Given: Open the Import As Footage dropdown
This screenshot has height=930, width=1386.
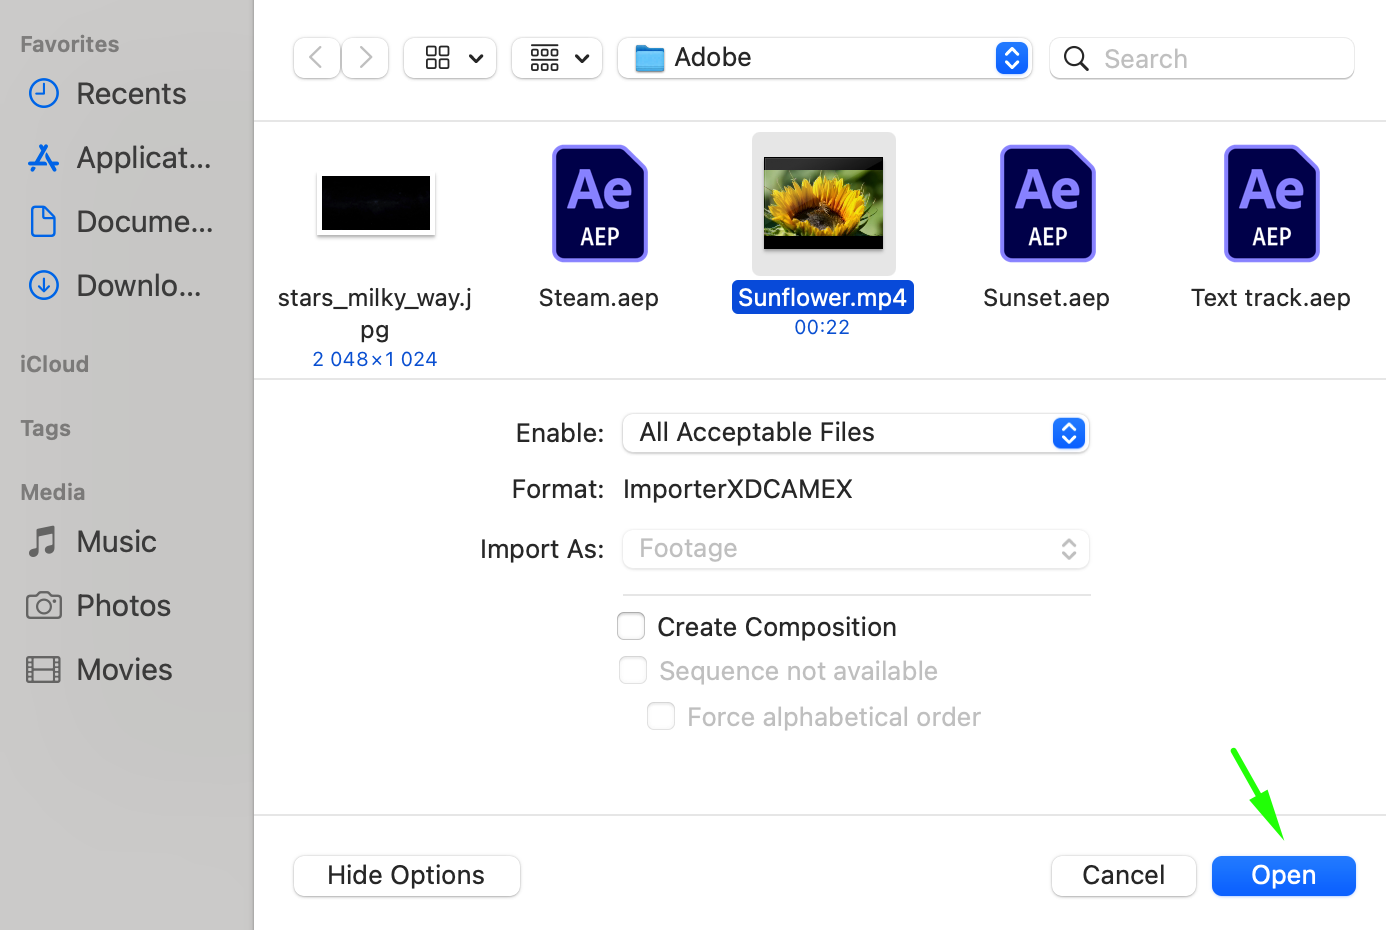Looking at the screenshot, I should tap(855, 549).
